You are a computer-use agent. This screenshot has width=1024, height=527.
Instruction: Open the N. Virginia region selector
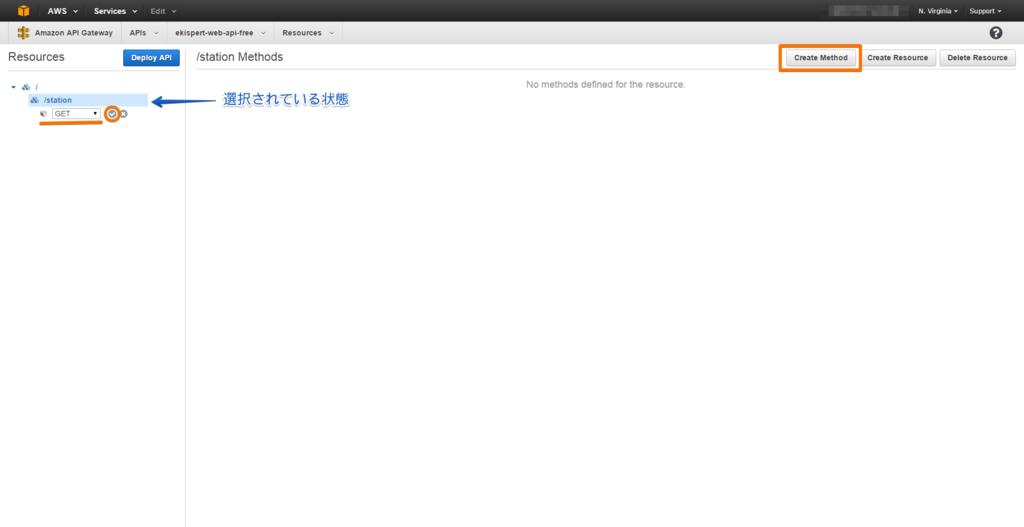[x=938, y=11]
